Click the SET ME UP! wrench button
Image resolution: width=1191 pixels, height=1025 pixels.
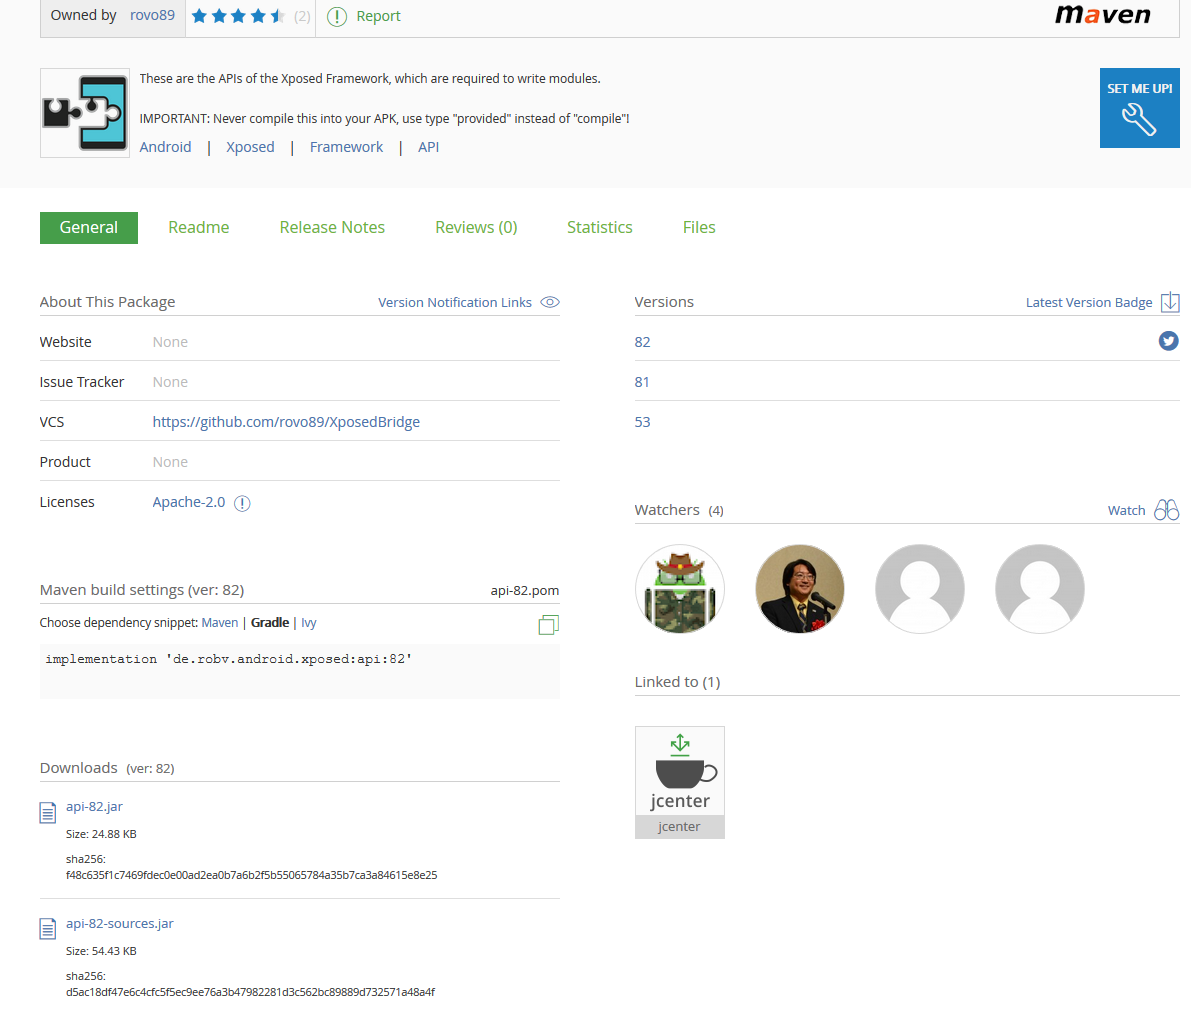[x=1139, y=108]
